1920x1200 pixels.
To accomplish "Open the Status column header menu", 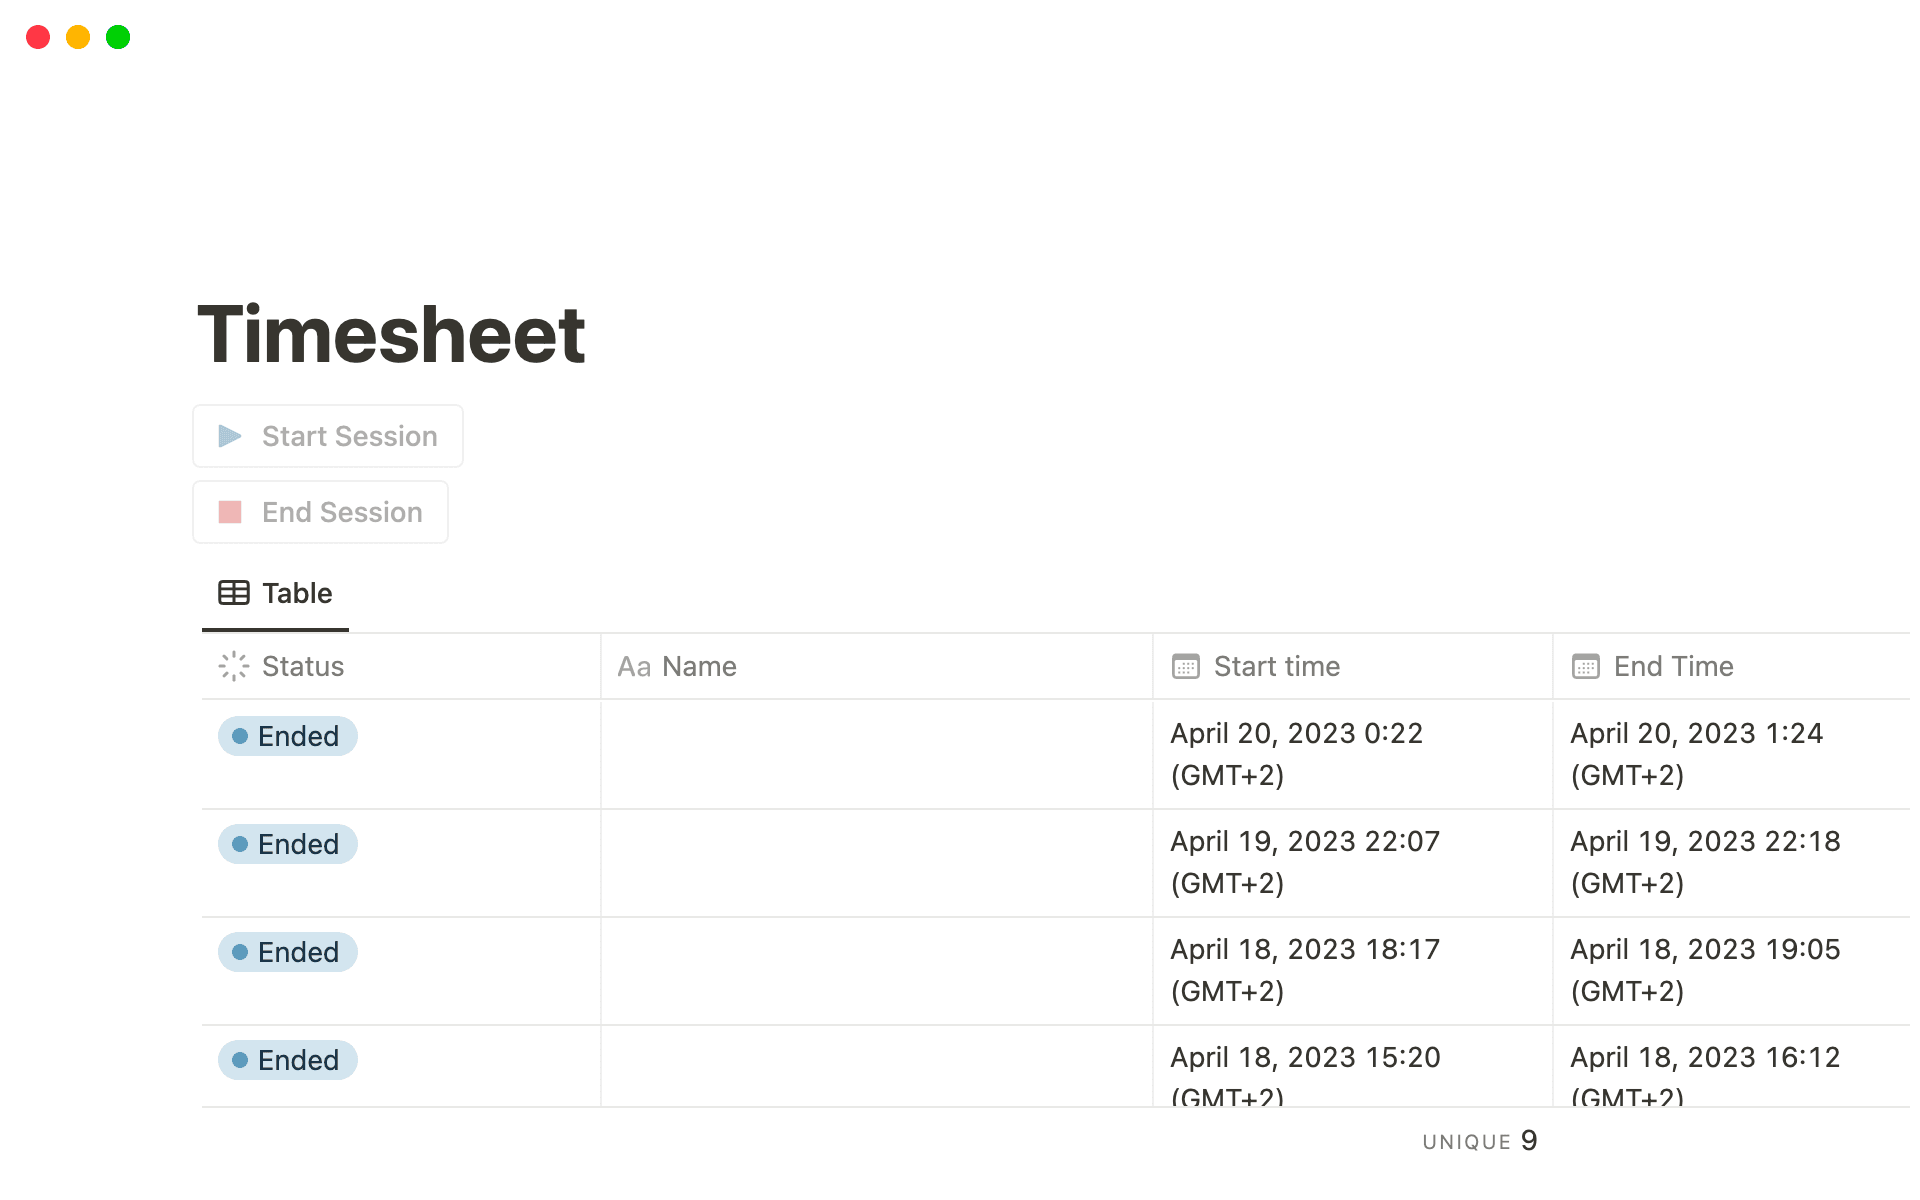I will pos(302,665).
